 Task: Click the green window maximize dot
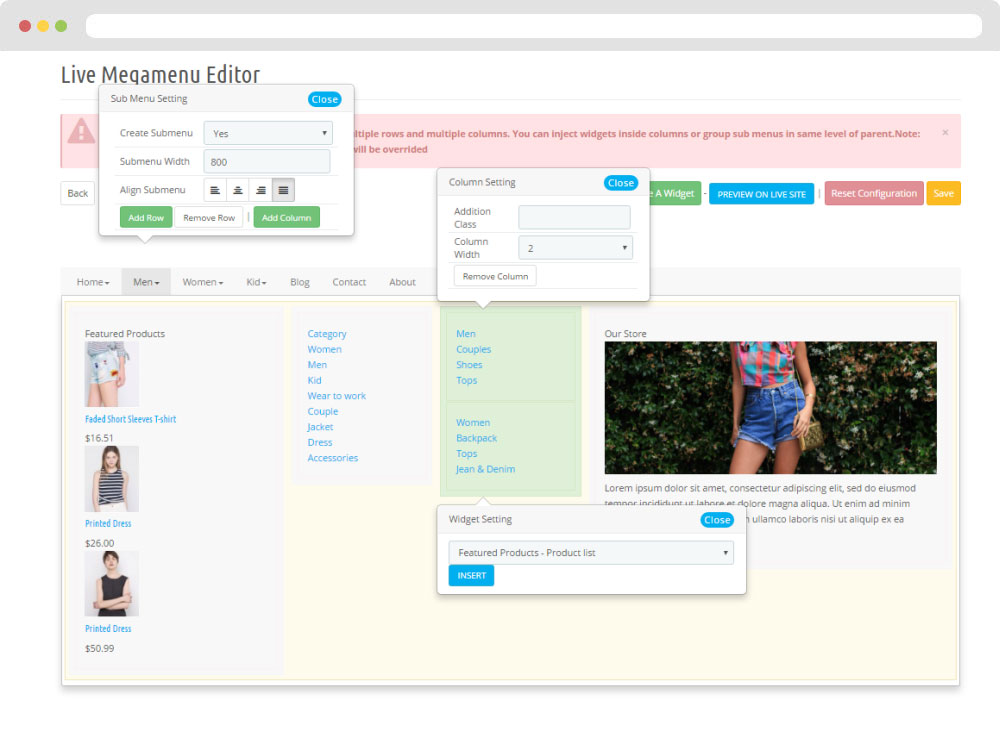[61, 26]
